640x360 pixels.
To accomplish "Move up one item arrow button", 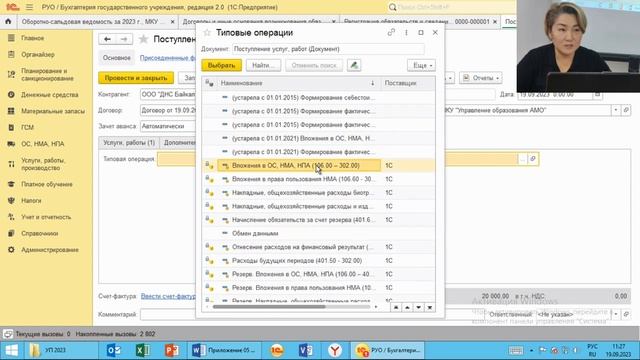I will tap(407, 307).
